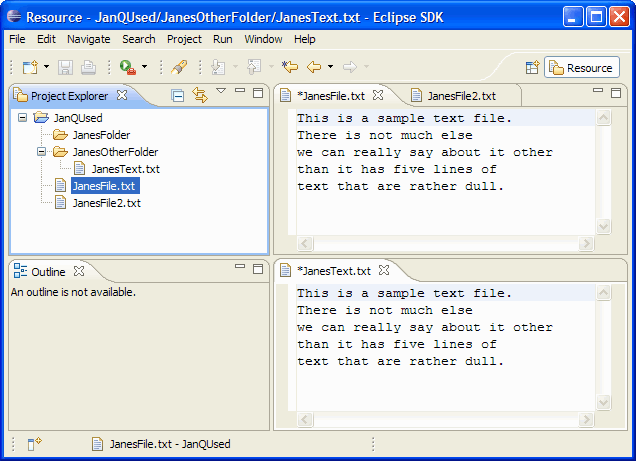
Task: Click the External Tools run icon
Action: [x=127, y=67]
